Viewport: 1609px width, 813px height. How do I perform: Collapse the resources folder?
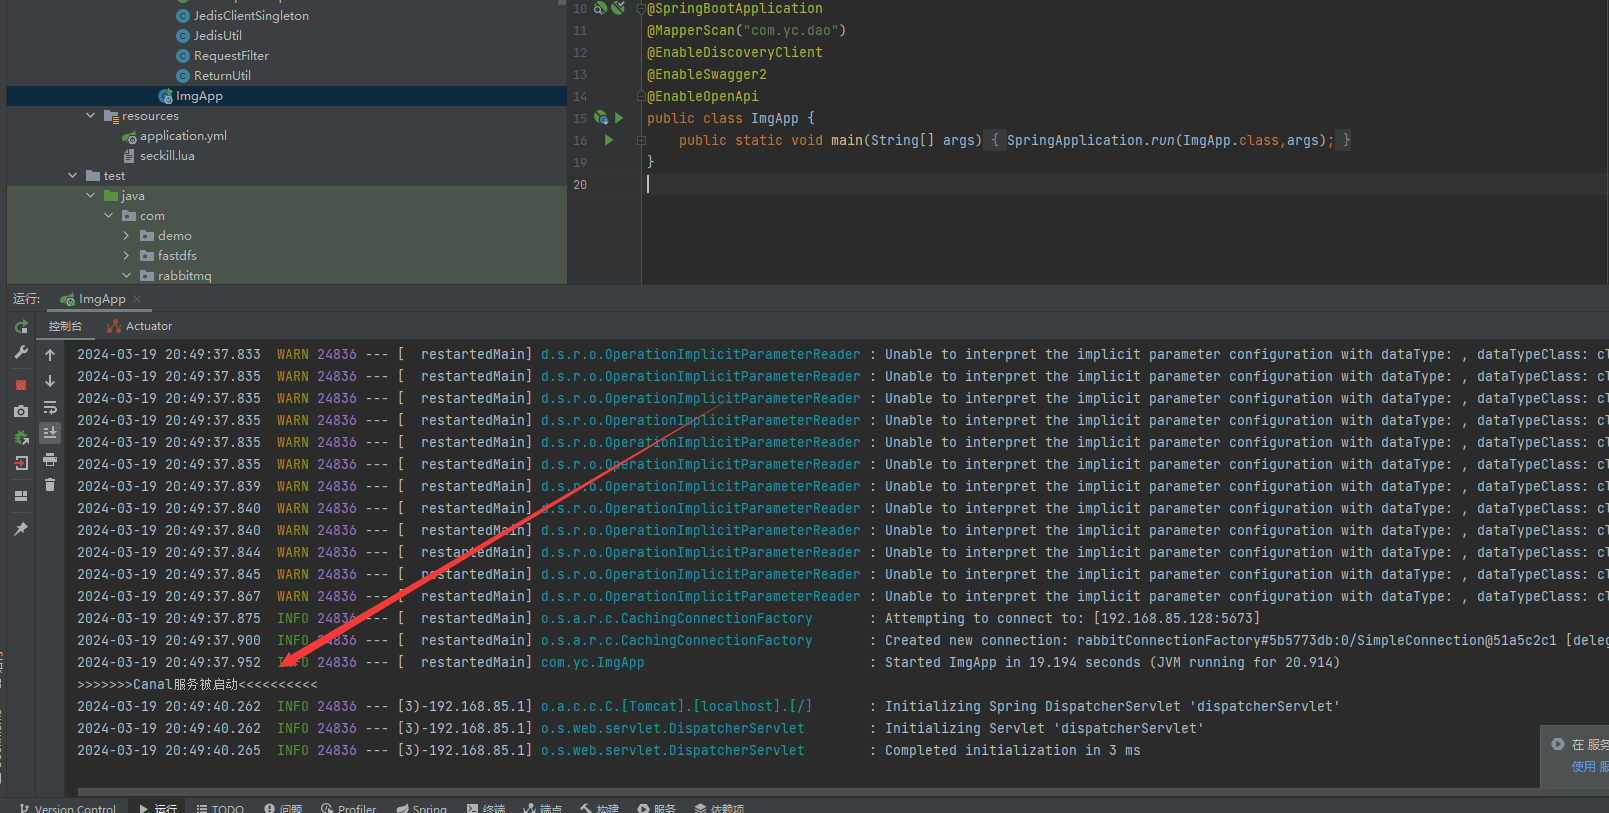coord(91,116)
